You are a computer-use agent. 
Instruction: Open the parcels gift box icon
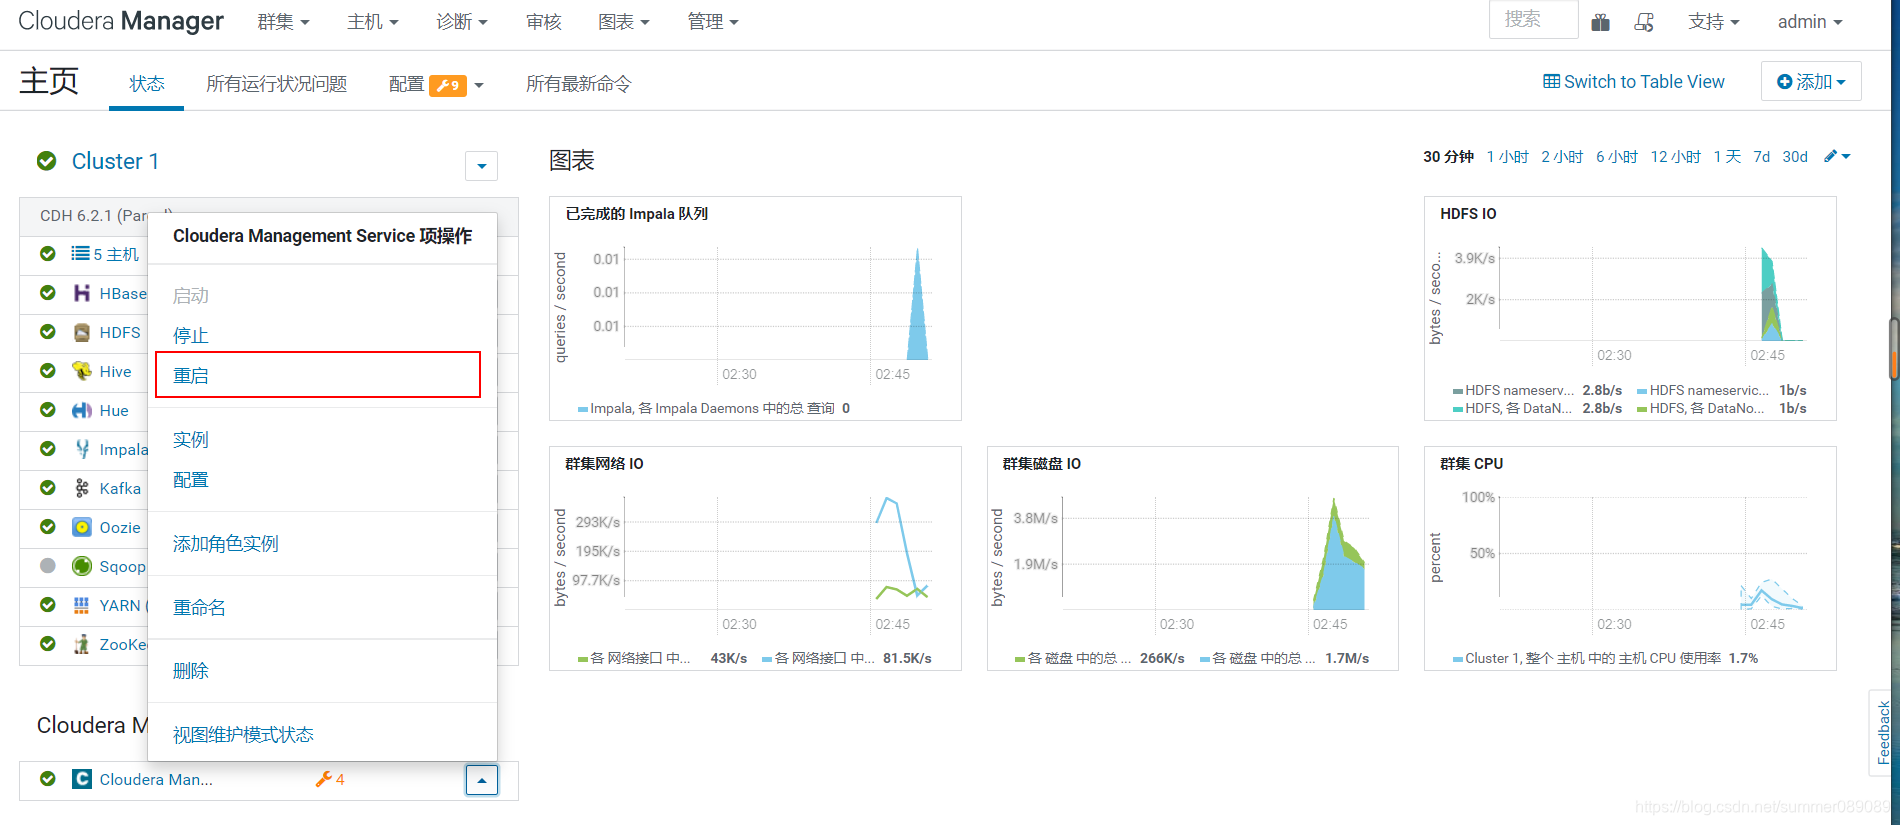coord(1601,22)
